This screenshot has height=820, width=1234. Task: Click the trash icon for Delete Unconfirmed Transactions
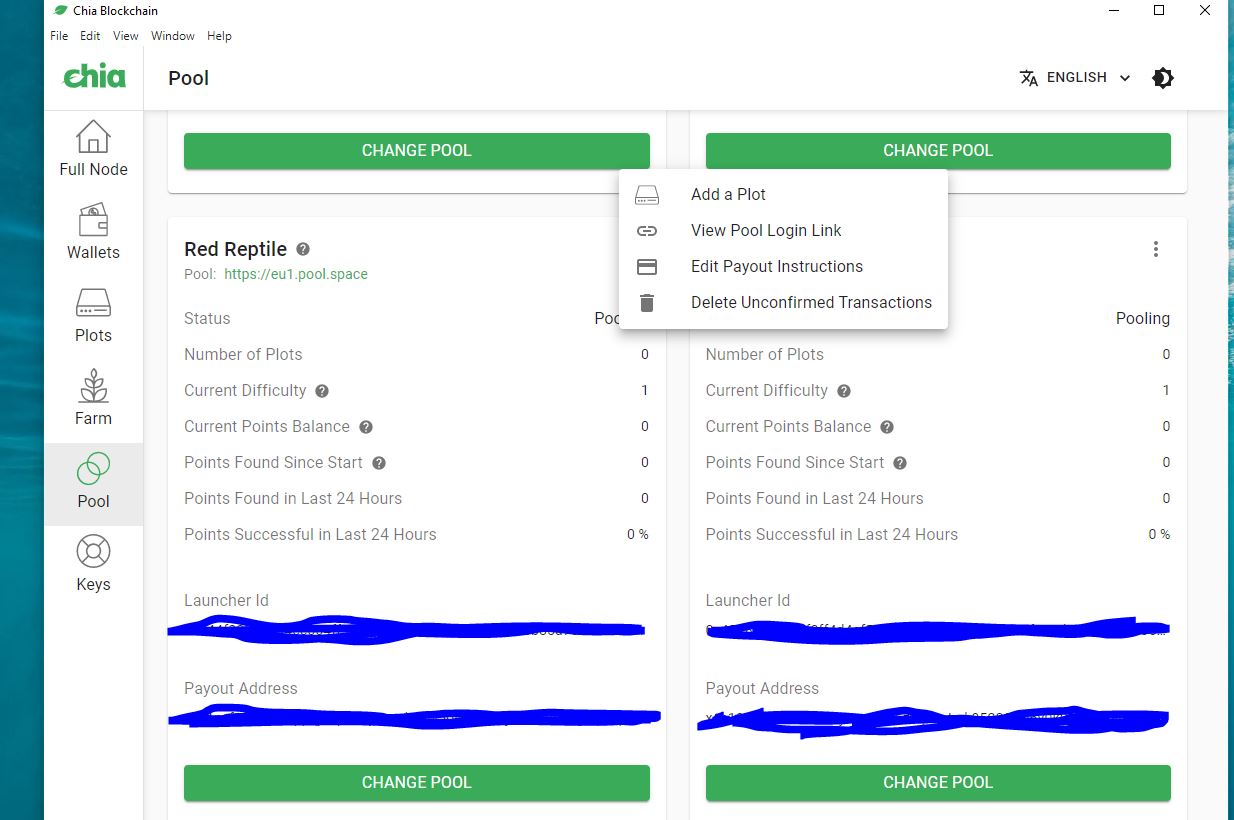pyautogui.click(x=647, y=303)
